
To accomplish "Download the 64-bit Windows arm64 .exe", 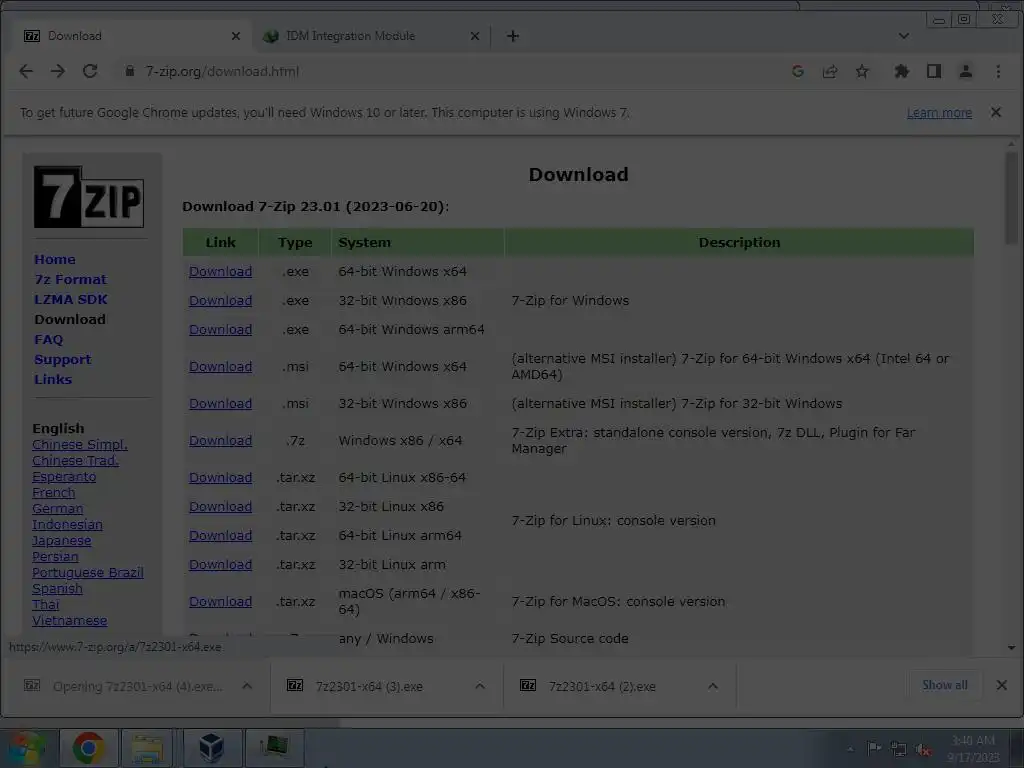I will click(x=221, y=330).
